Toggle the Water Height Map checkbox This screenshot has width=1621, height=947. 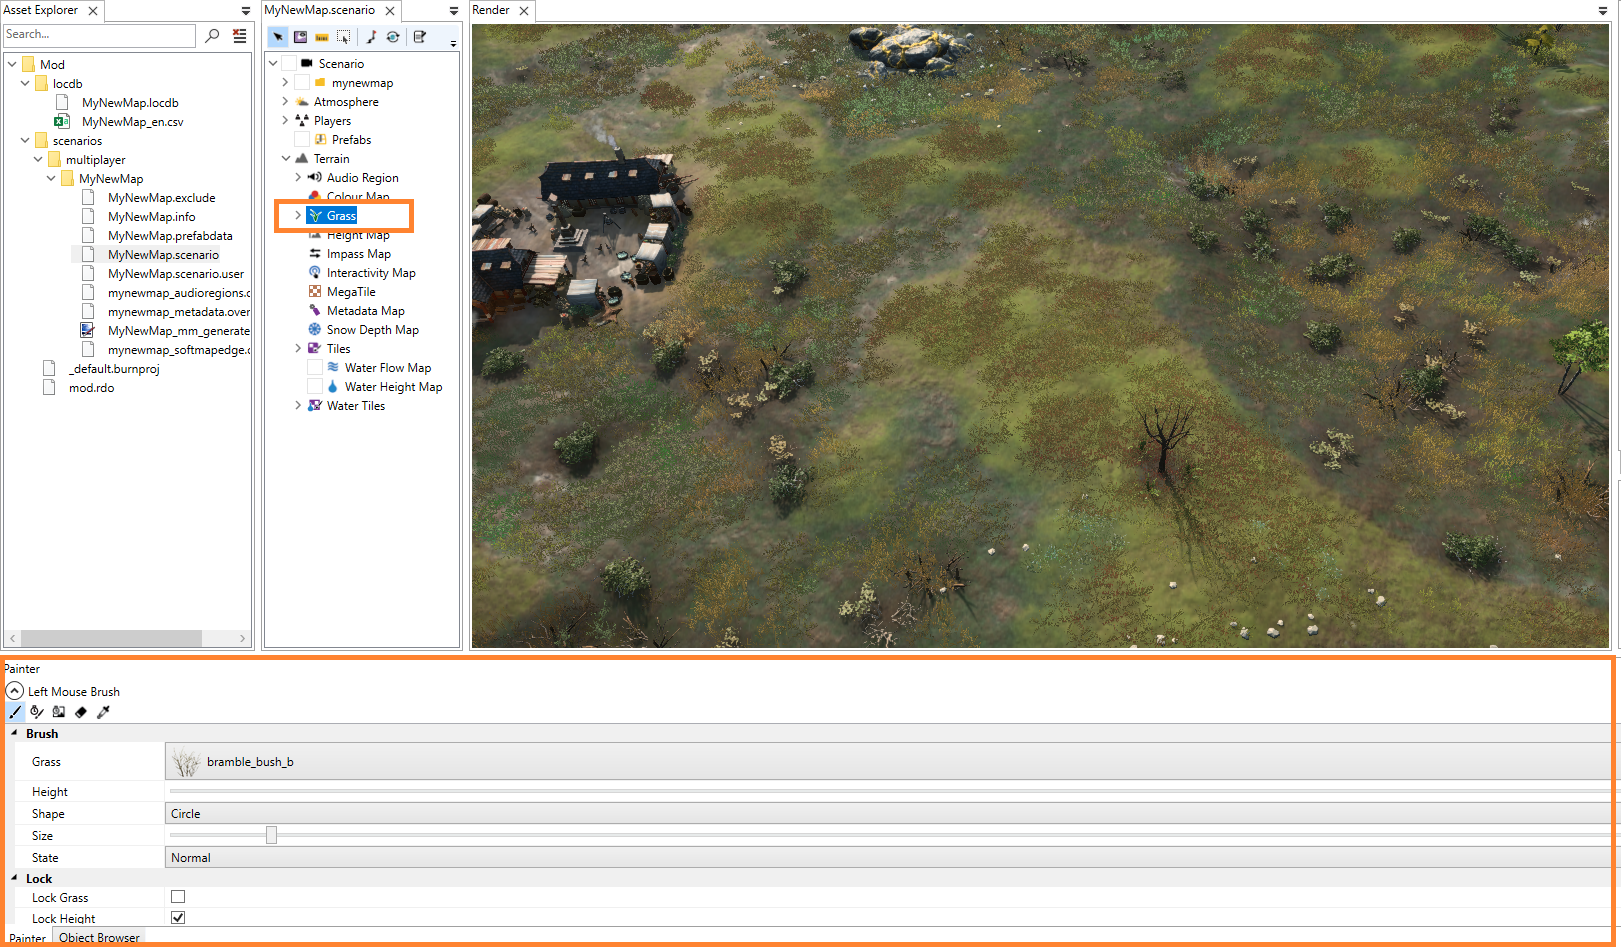[x=314, y=386]
